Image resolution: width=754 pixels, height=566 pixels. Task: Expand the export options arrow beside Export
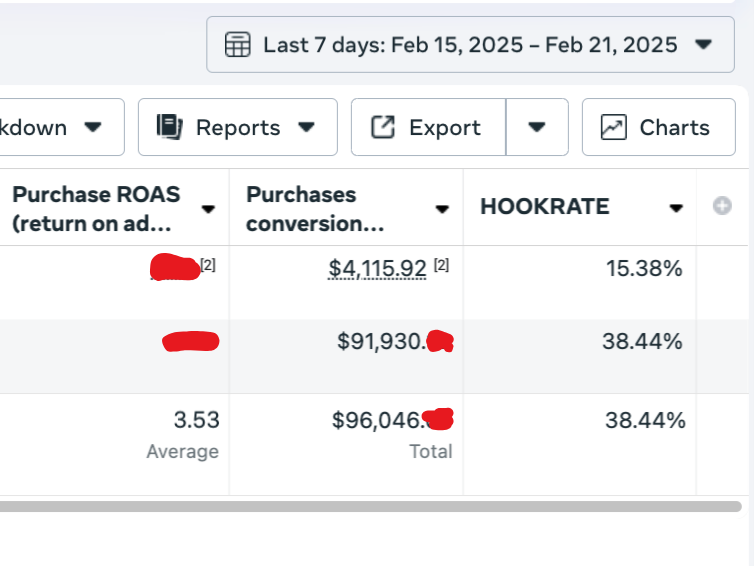537,127
